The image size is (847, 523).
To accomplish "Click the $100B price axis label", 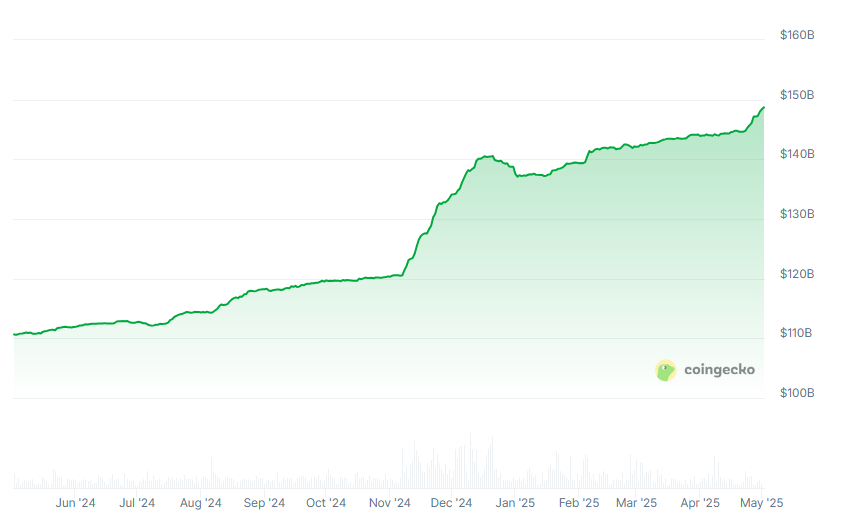I will tap(797, 394).
